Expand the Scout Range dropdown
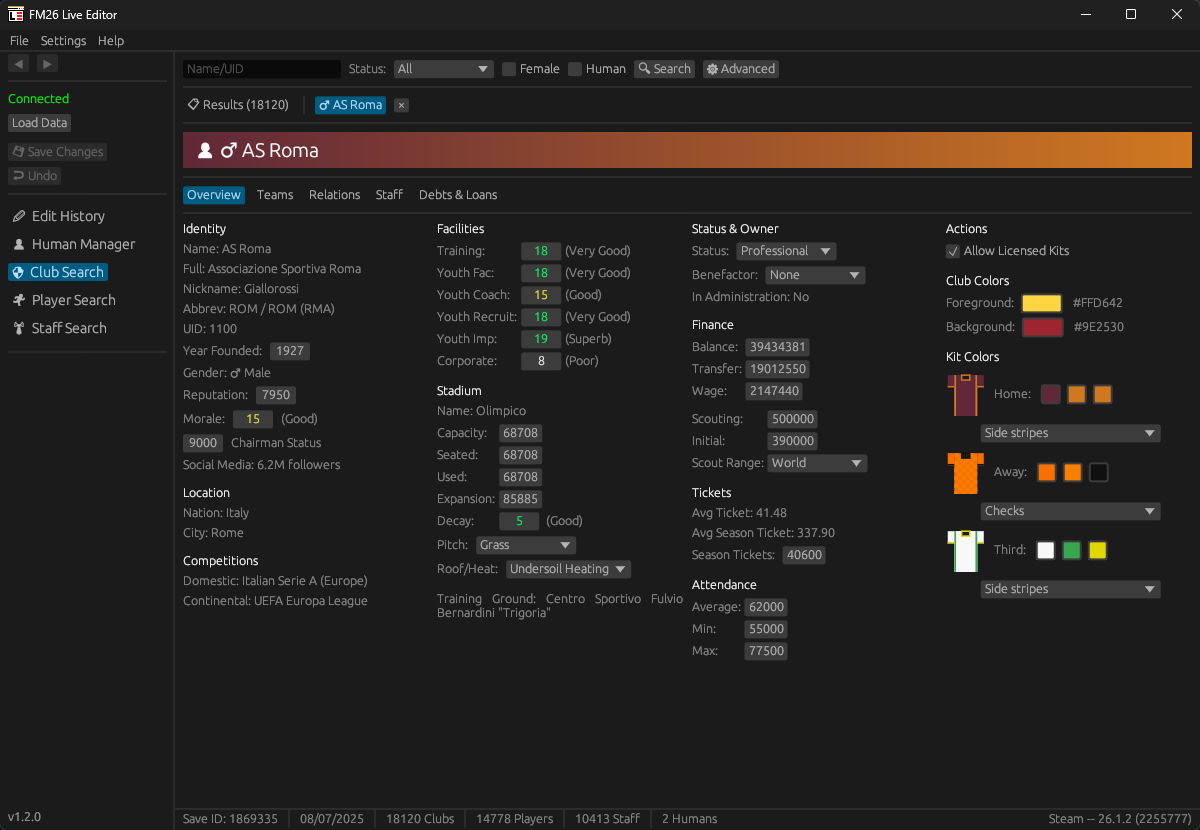The height and width of the screenshot is (830, 1200). [817, 463]
